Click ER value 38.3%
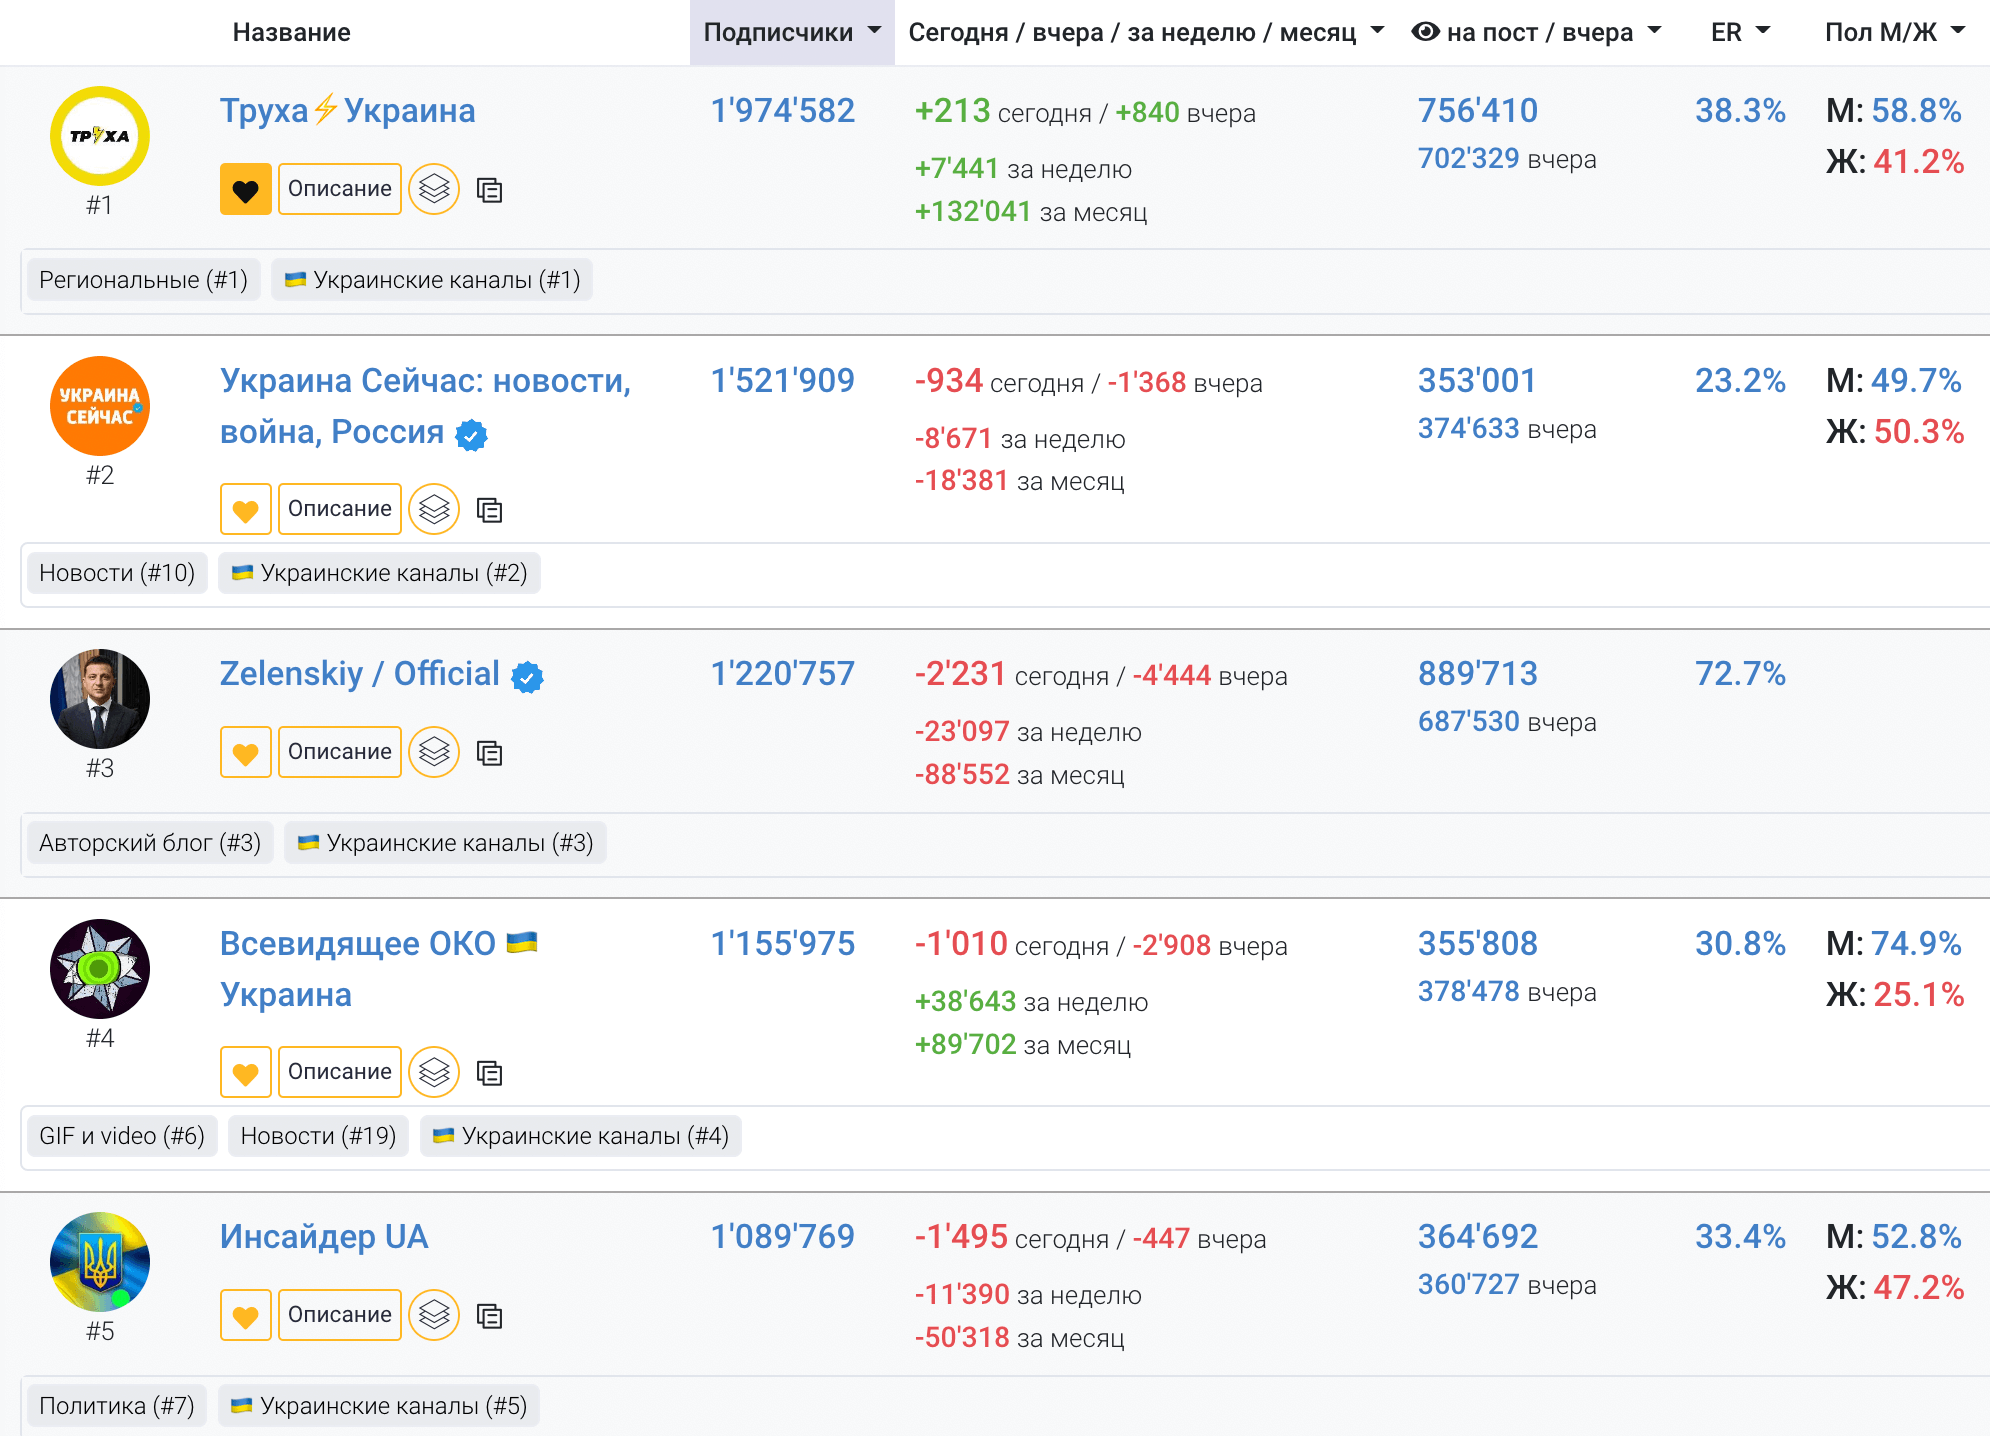1990x1436 pixels. click(x=1740, y=110)
